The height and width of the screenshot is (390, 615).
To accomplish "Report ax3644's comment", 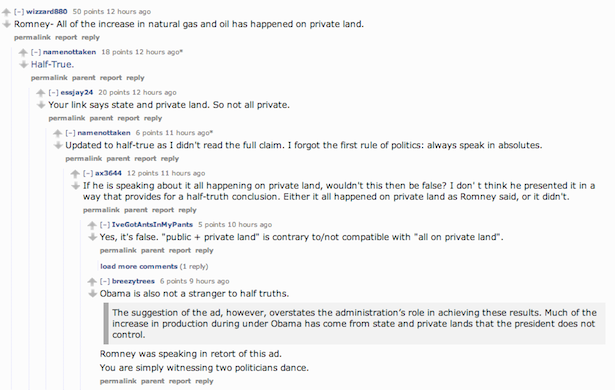I will click(x=163, y=210).
